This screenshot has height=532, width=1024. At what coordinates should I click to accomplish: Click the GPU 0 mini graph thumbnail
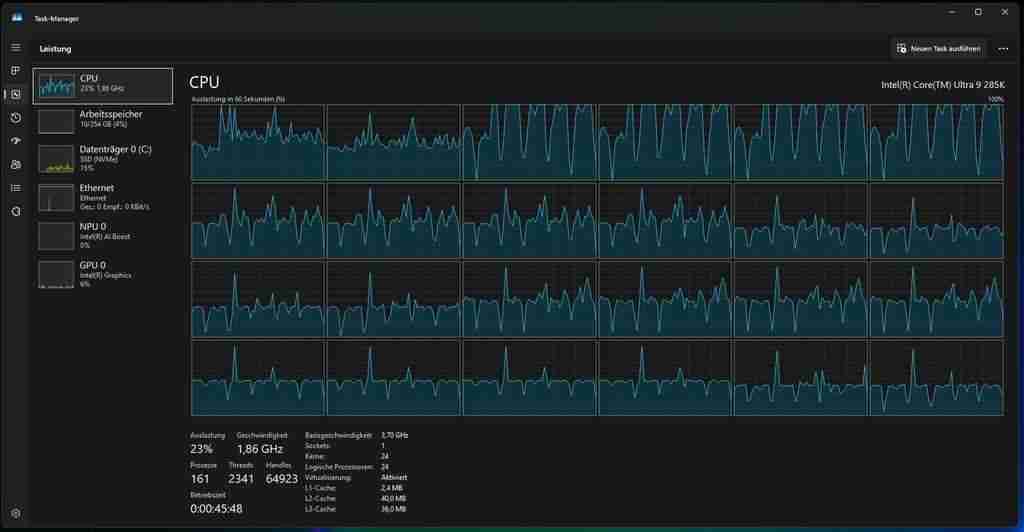56,275
